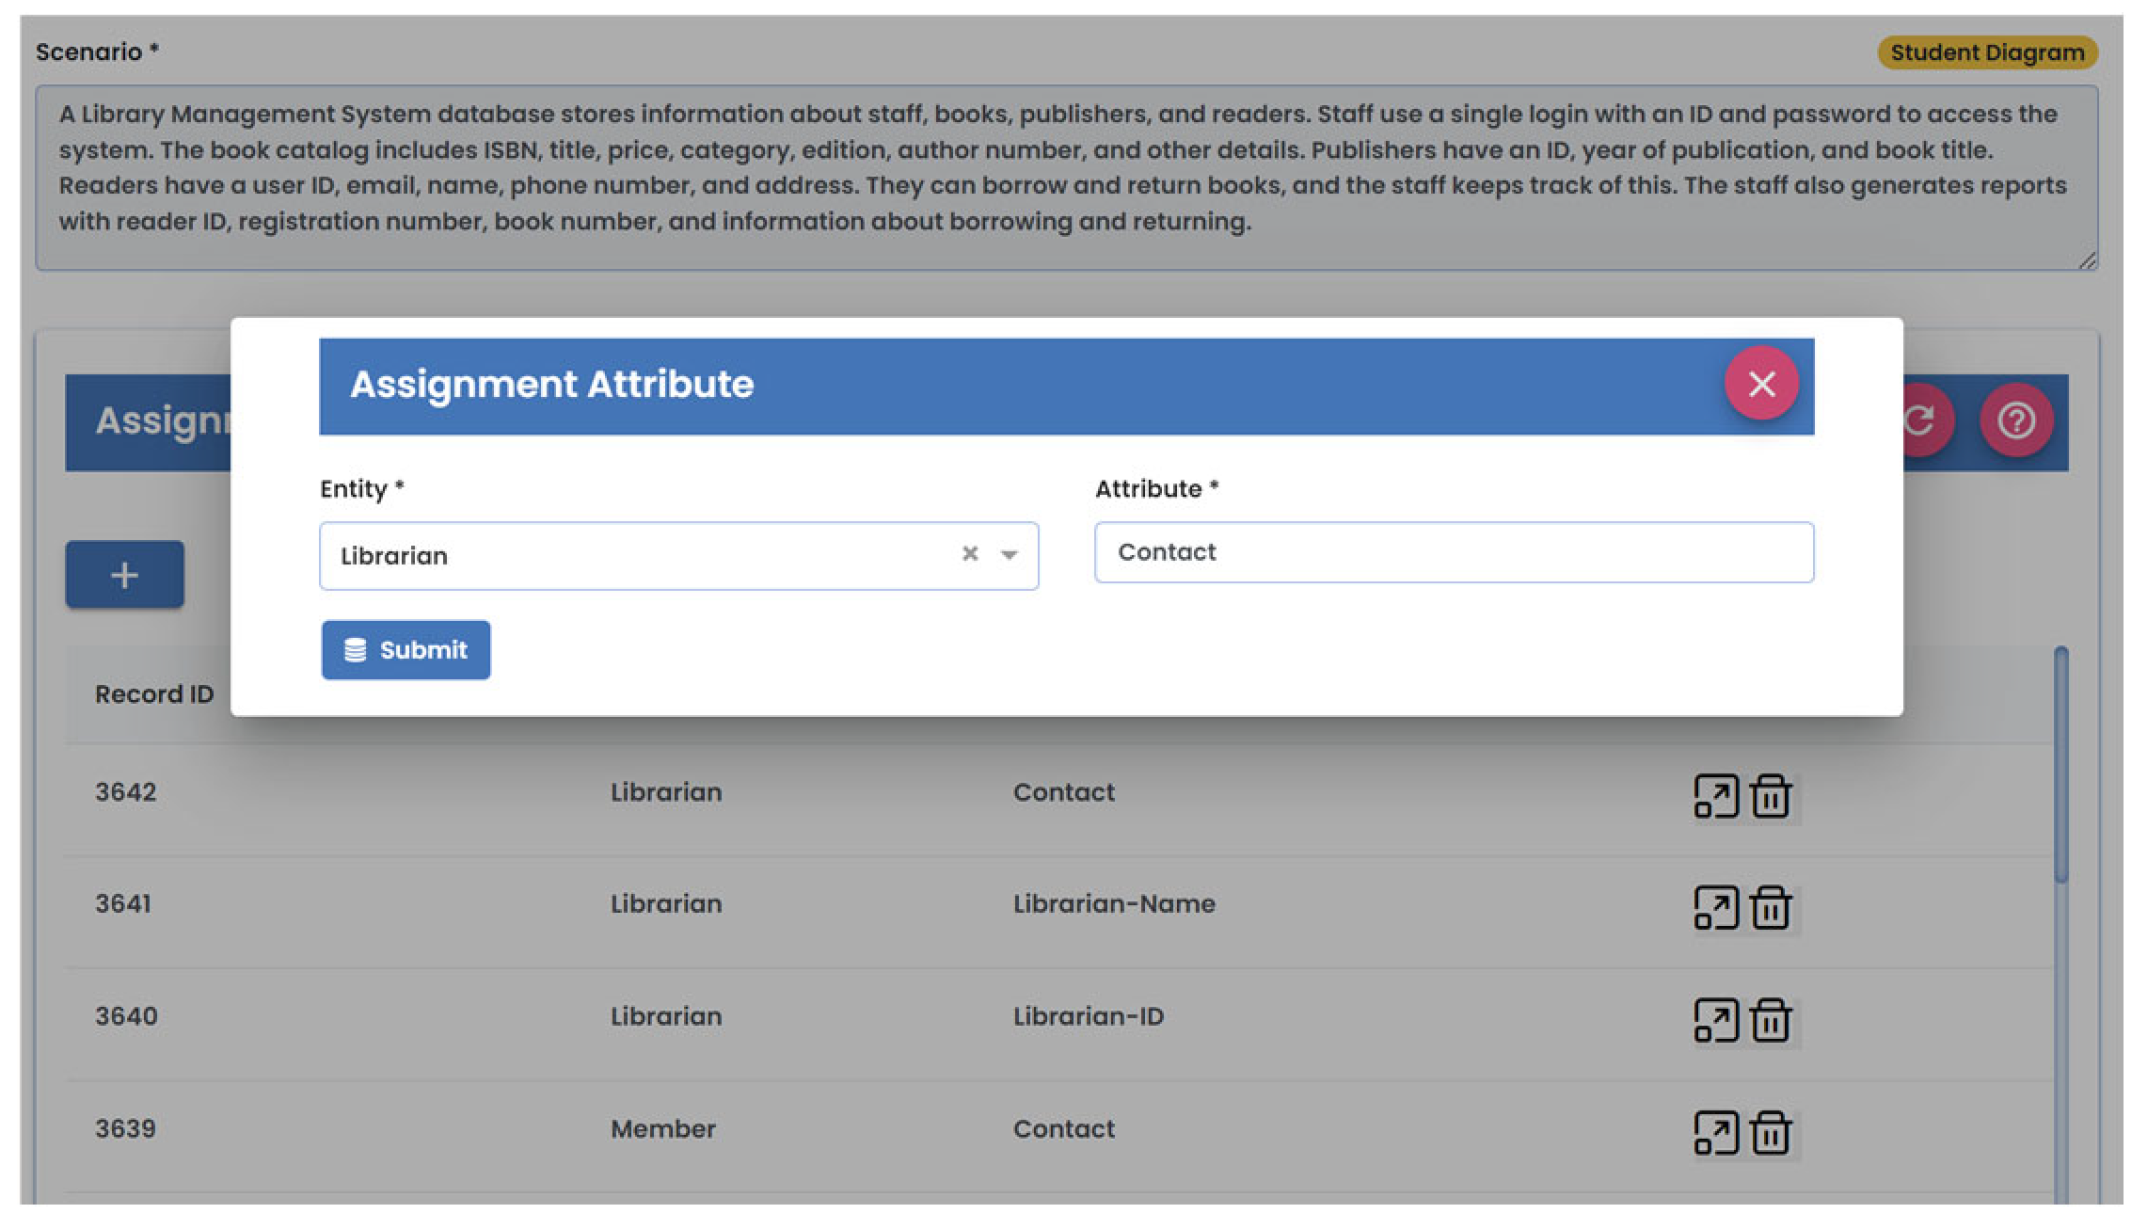Open record 3639 Member Contact edit icon
The image size is (2145, 1224).
click(x=1715, y=1133)
